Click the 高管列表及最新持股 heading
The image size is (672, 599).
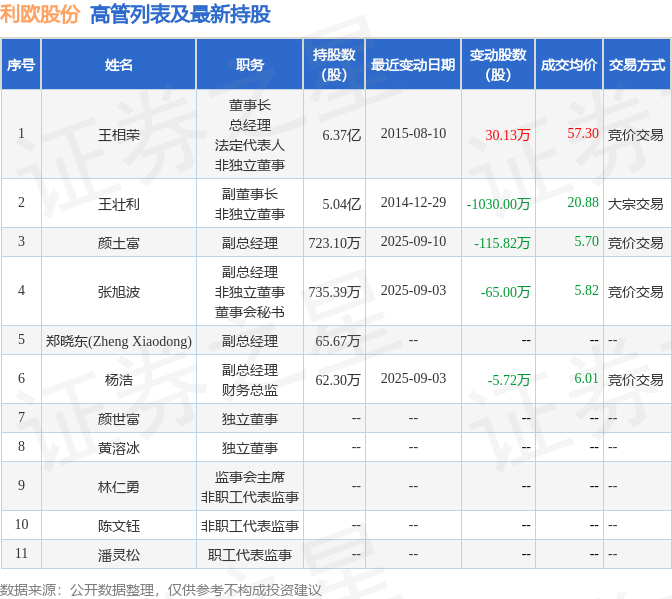tap(180, 14)
